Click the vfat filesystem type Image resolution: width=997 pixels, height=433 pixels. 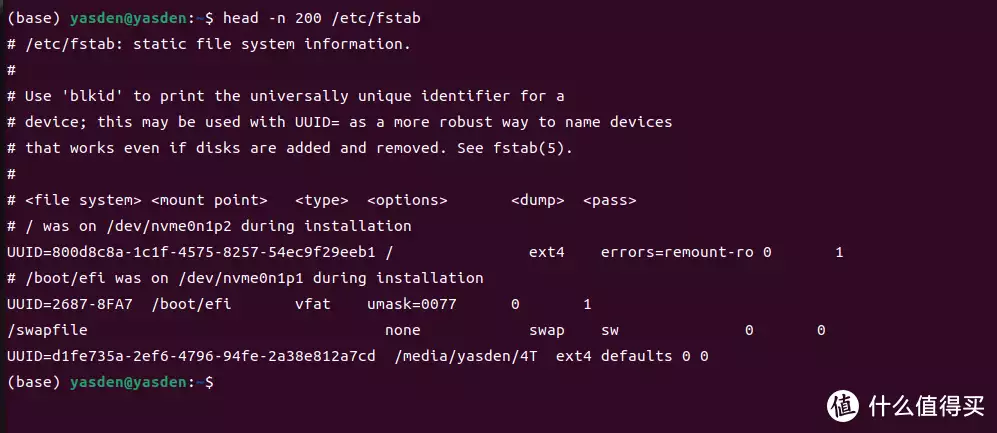[x=313, y=304]
